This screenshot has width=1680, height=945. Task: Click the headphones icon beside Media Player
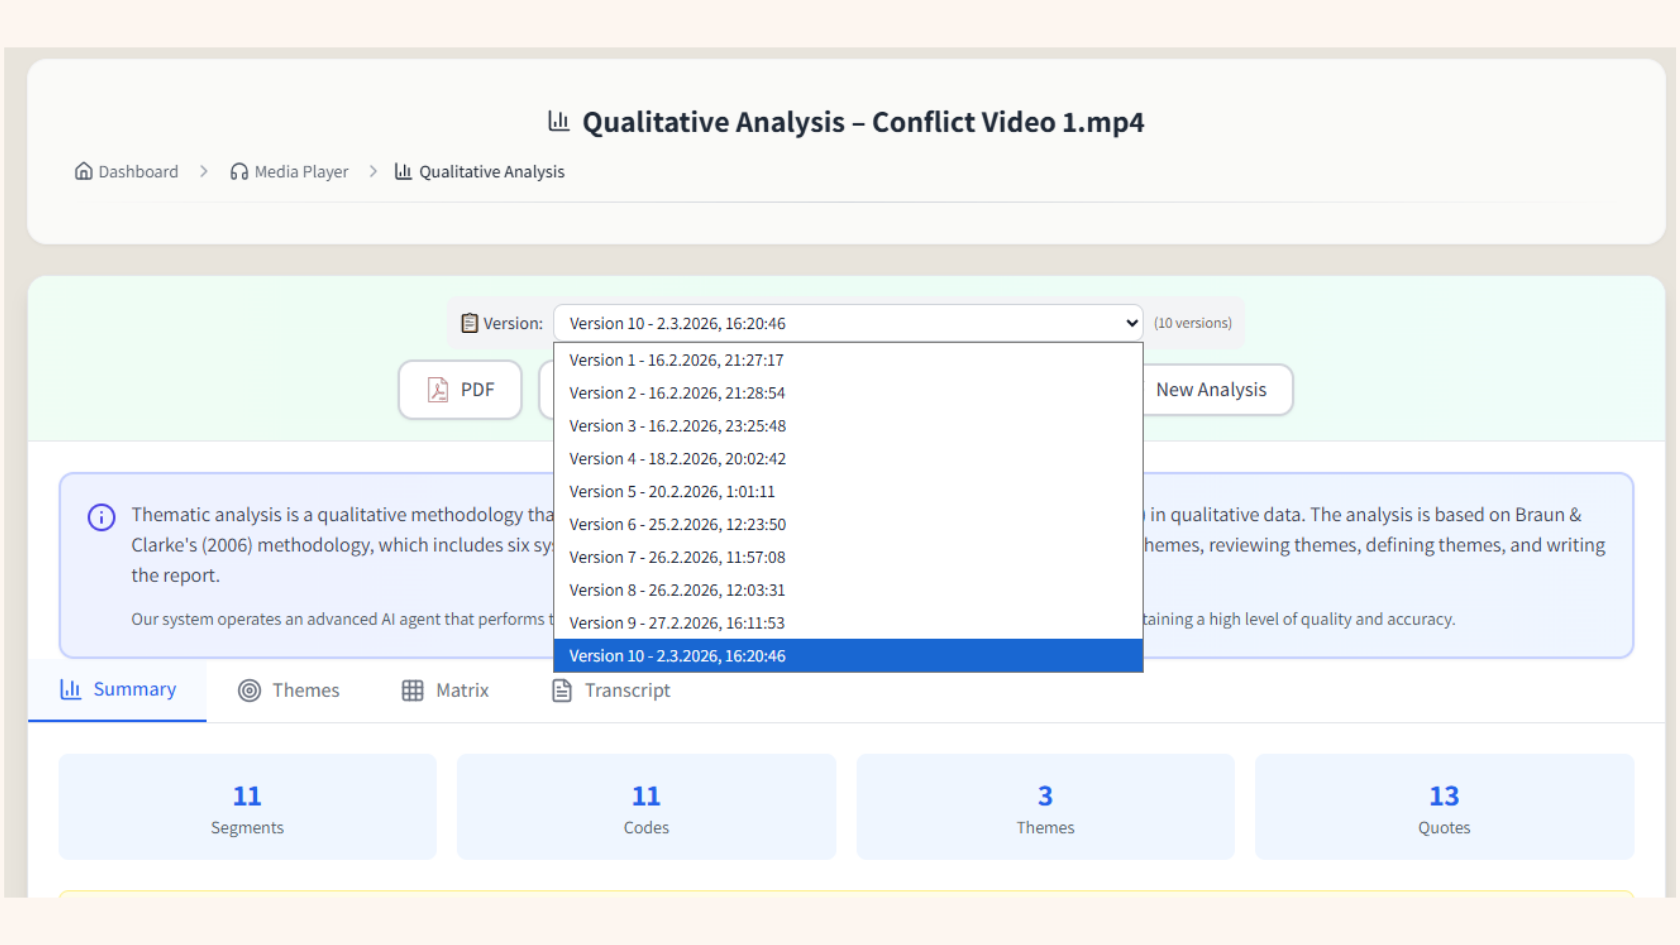(238, 171)
